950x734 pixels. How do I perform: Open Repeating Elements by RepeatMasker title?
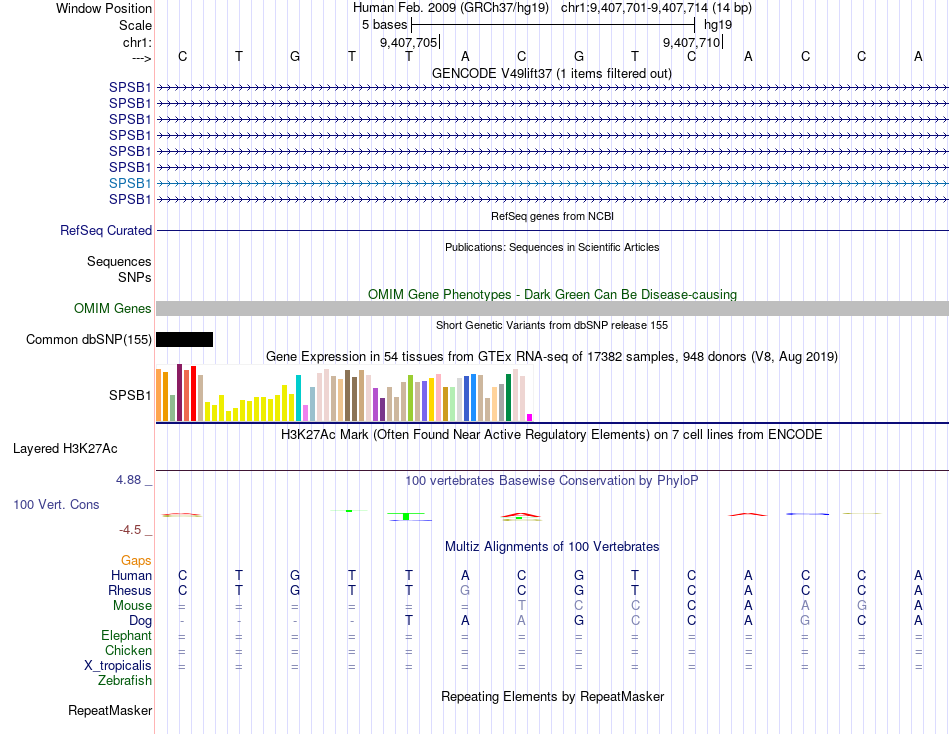tap(552, 696)
